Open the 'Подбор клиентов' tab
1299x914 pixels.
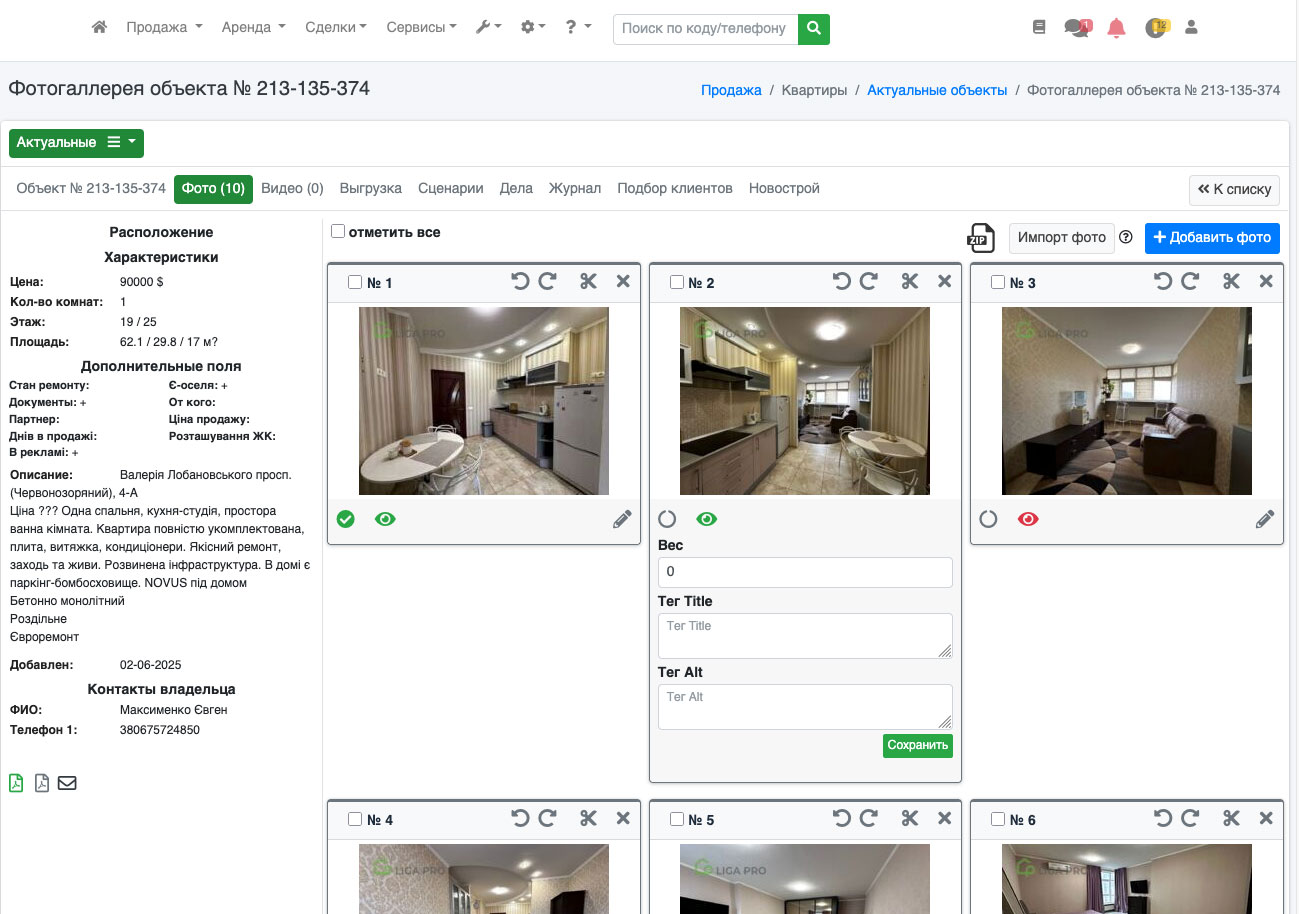pyautogui.click(x=674, y=189)
